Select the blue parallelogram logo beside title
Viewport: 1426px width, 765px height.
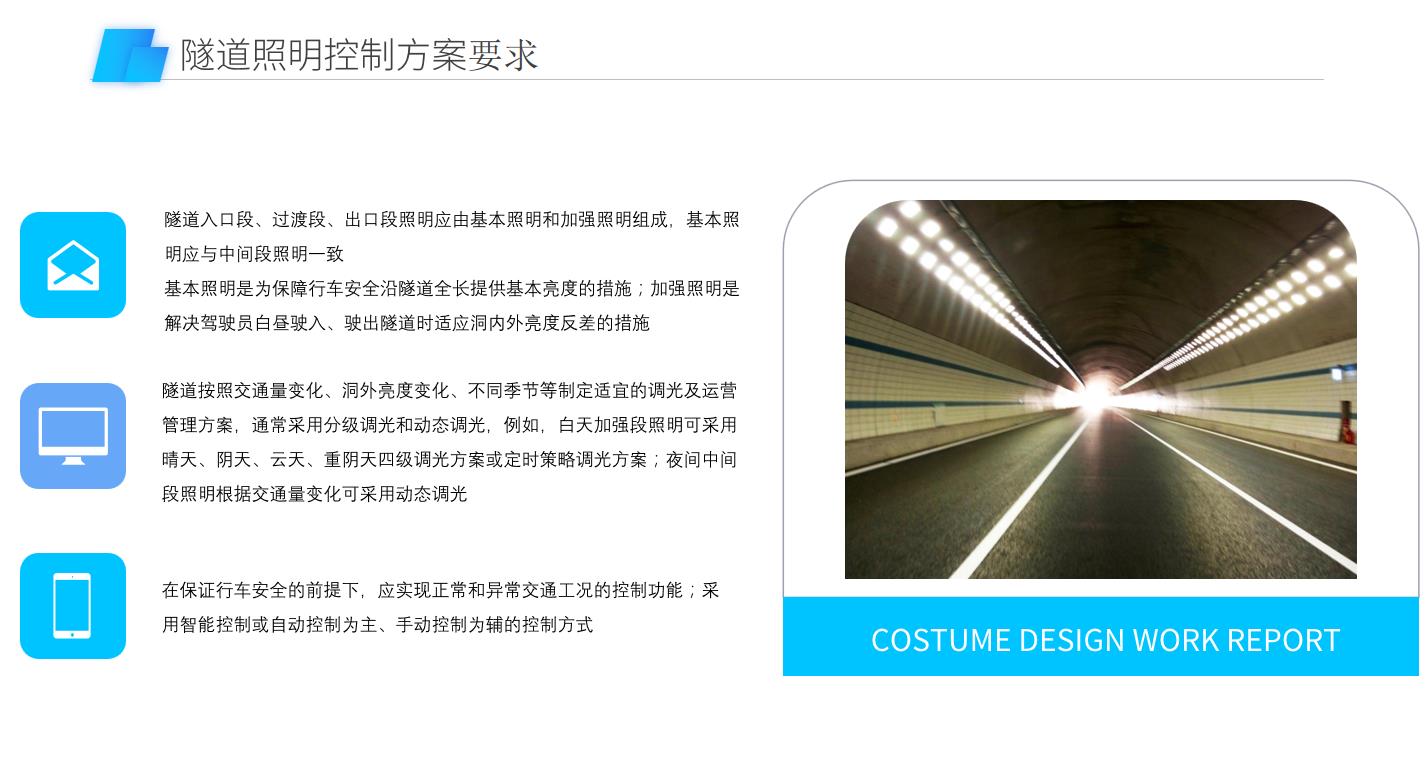point(131,55)
